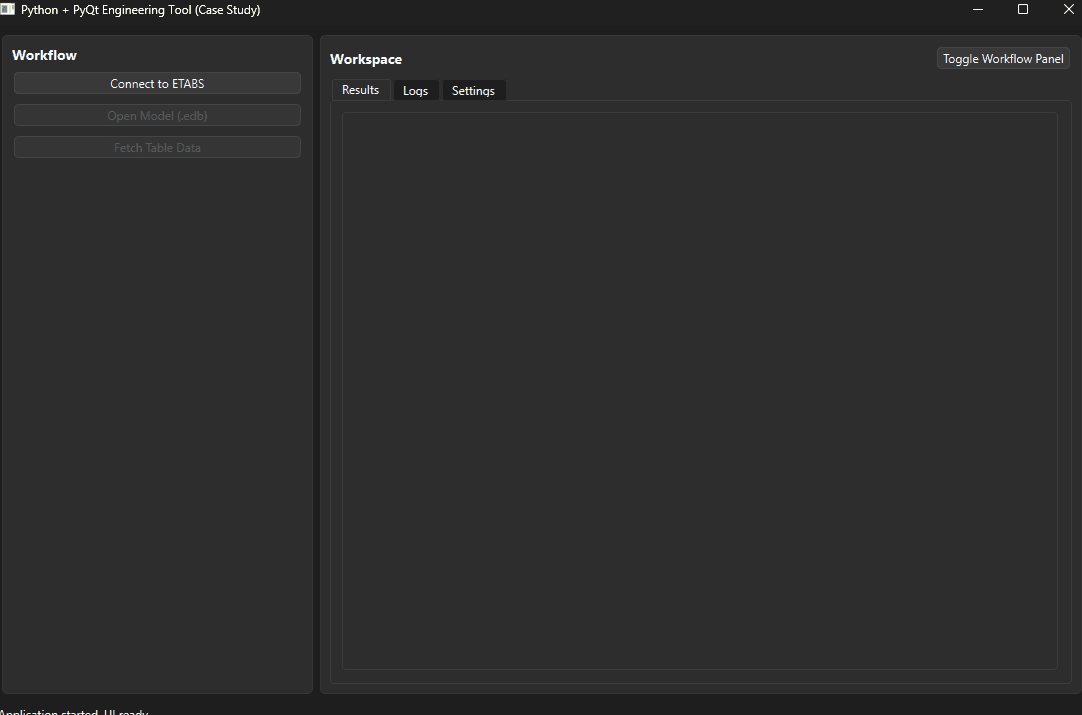The image size is (1082, 715).
Task: Click the Workspace header label
Action: (366, 59)
